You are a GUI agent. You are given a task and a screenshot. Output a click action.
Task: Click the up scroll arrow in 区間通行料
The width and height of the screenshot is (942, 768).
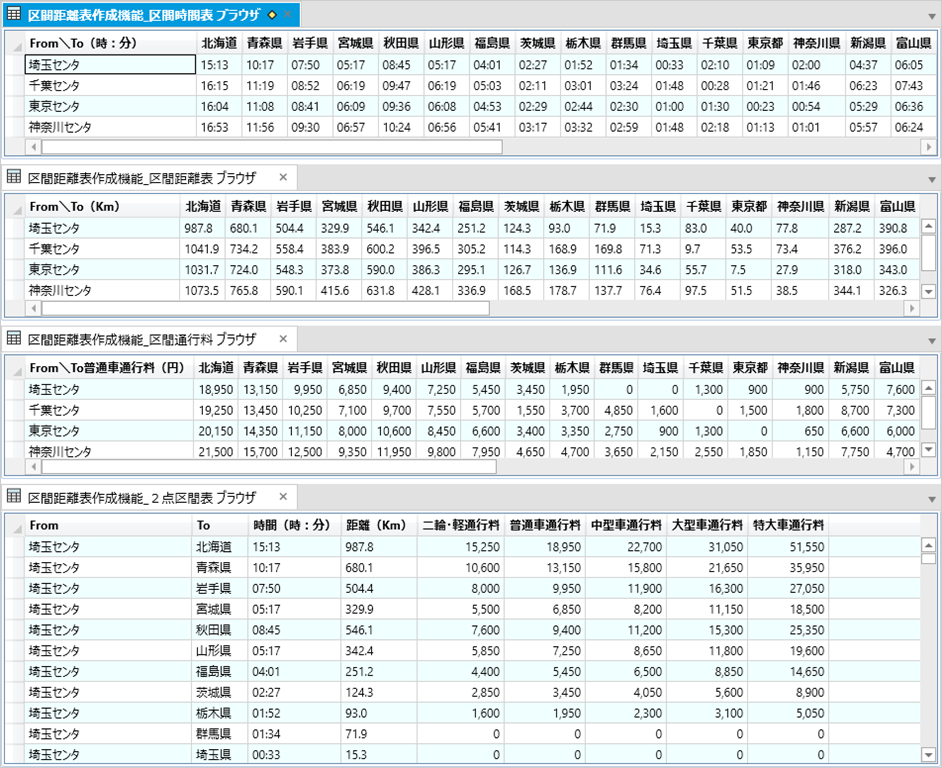pyautogui.click(x=928, y=388)
